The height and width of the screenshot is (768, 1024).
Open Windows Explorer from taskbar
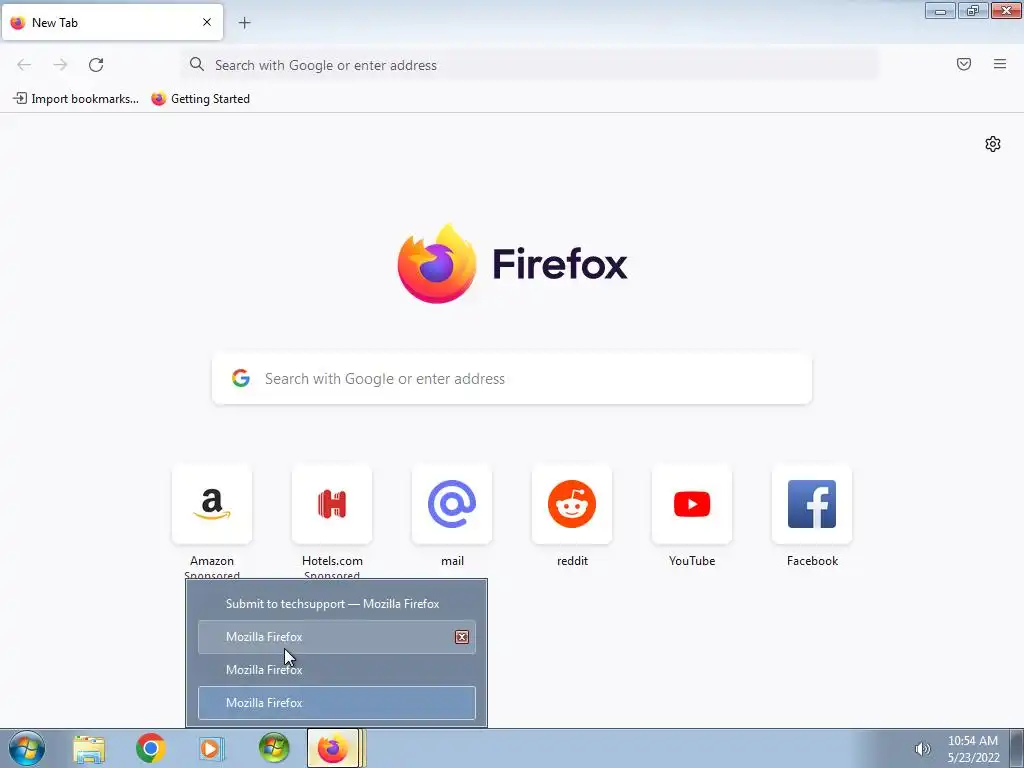(89, 749)
